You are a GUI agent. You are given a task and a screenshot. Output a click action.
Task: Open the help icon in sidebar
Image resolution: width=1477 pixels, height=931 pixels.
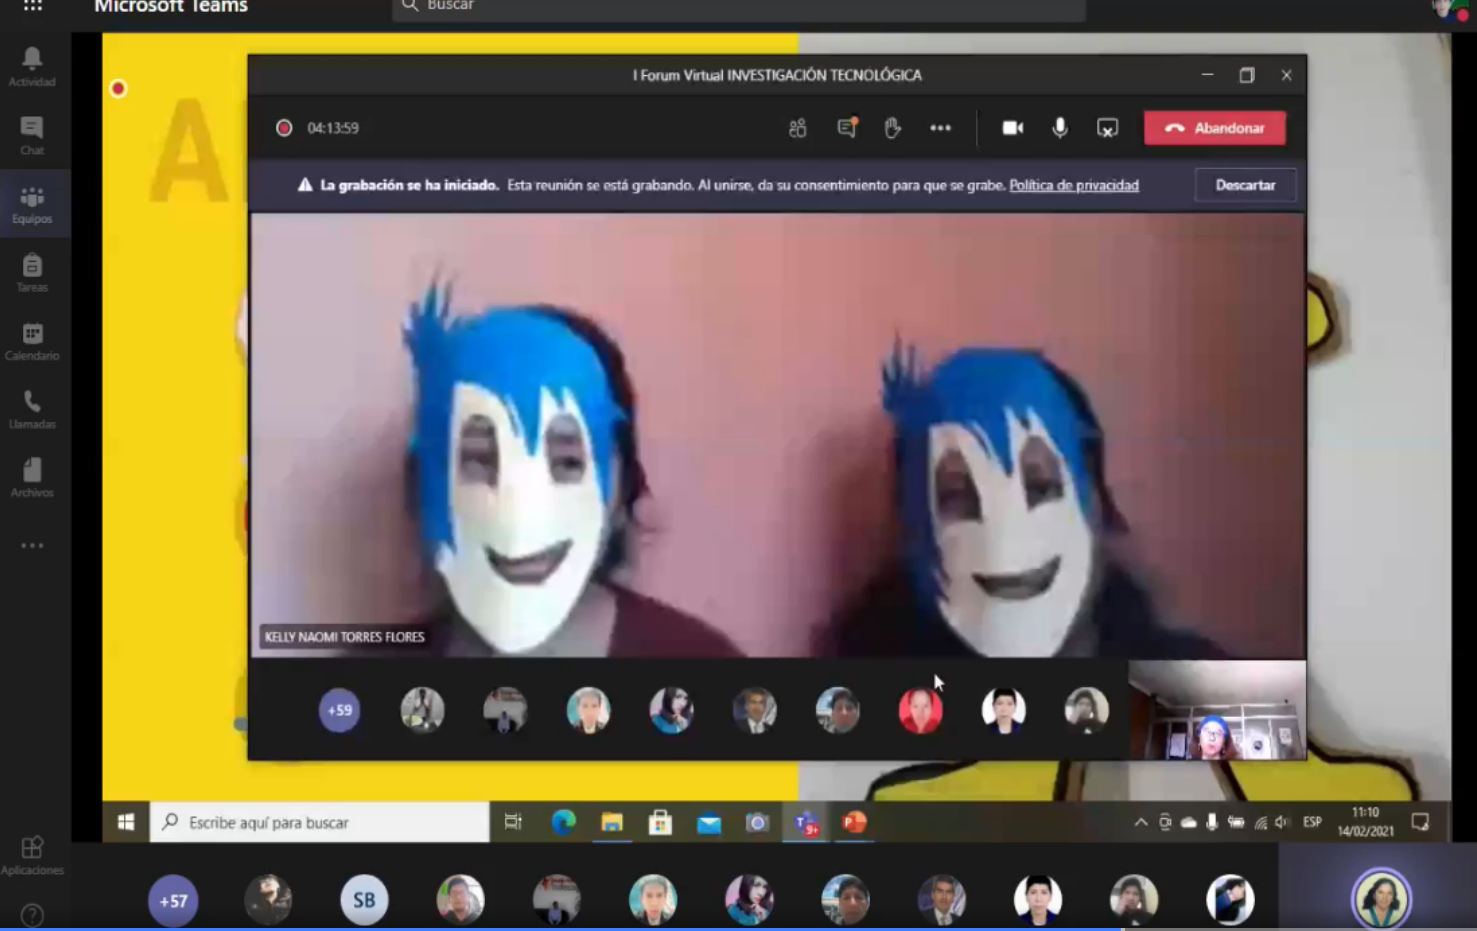pos(32,915)
